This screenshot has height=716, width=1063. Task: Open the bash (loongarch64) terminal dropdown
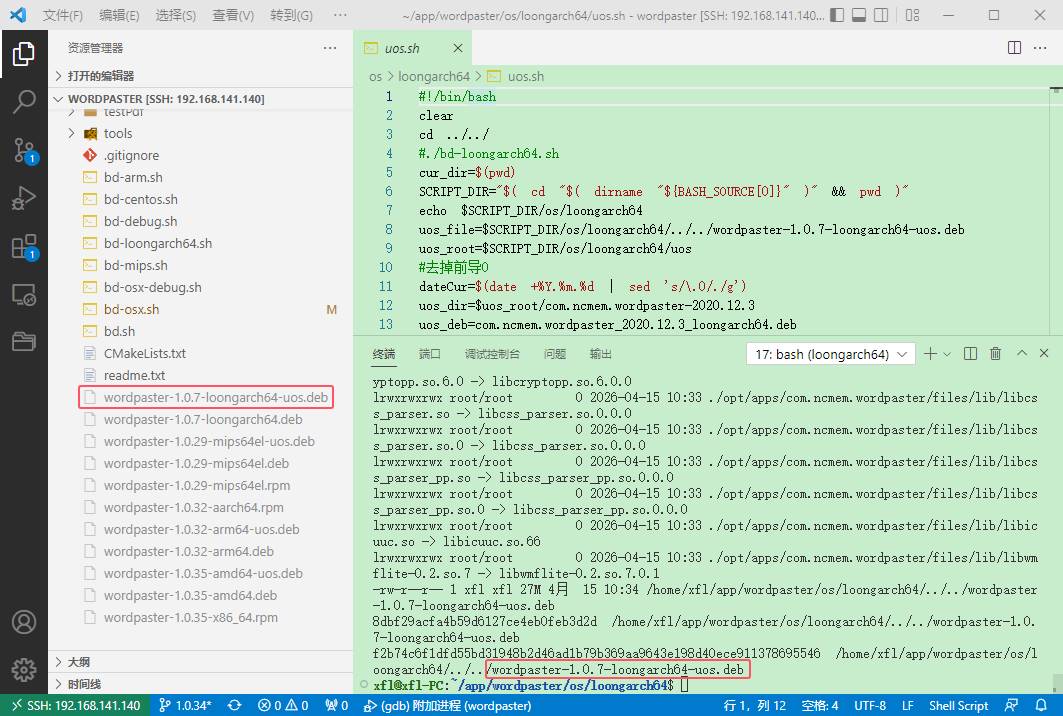[830, 354]
